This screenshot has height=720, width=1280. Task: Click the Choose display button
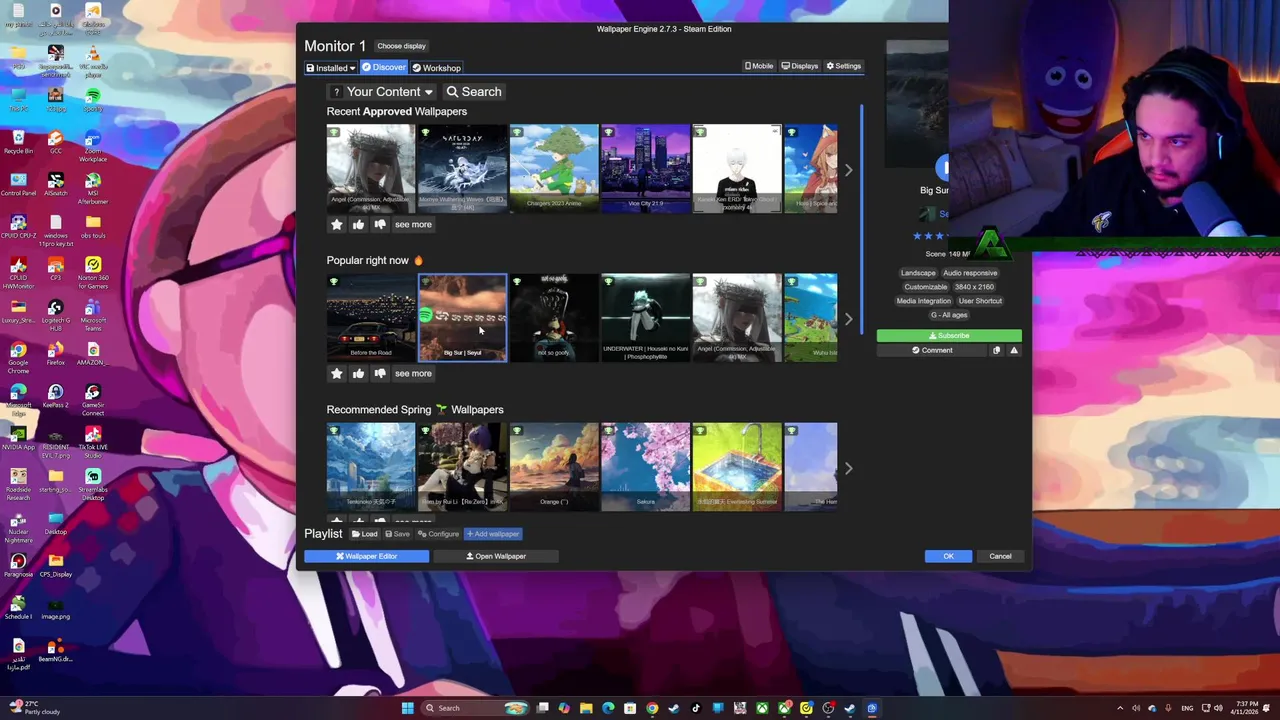[x=401, y=46]
